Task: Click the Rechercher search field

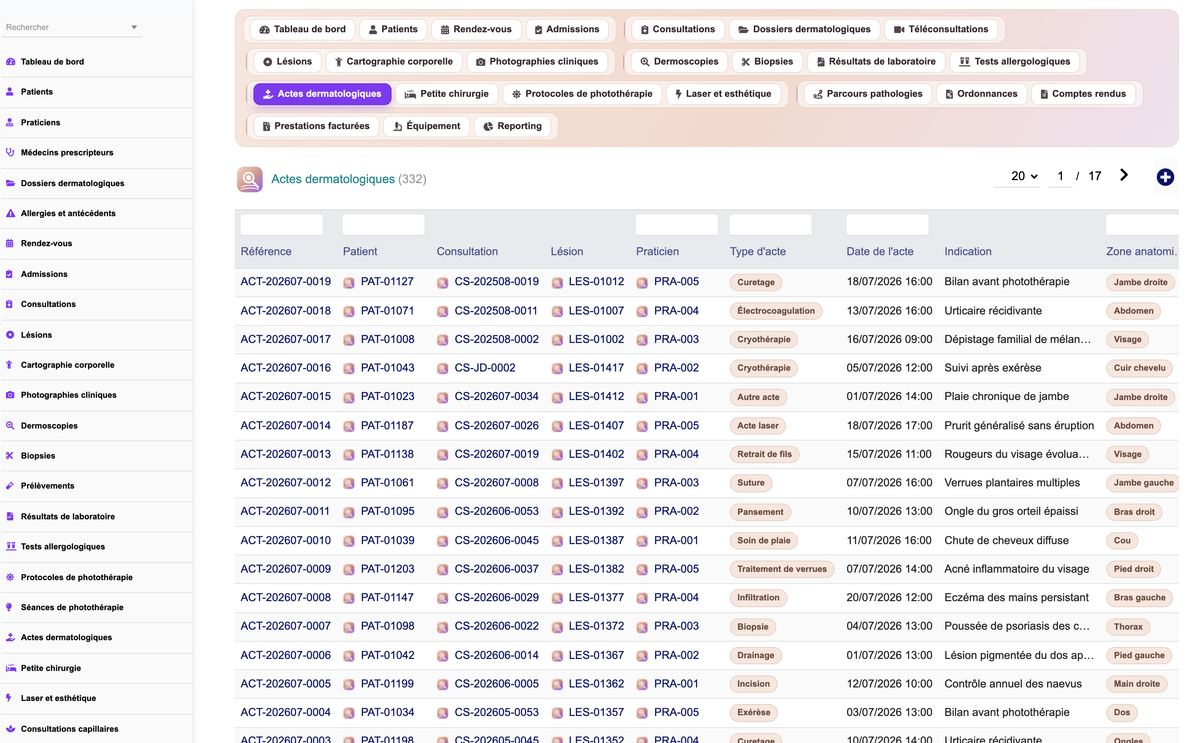Action: coord(66,27)
